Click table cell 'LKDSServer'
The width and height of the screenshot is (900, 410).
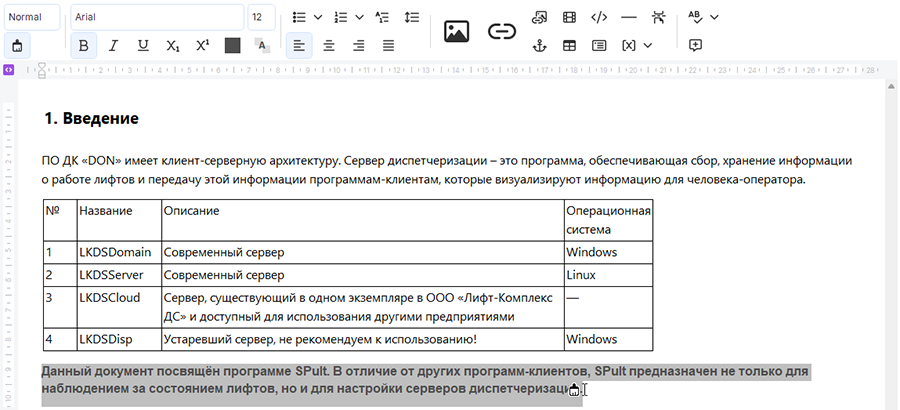(x=119, y=275)
